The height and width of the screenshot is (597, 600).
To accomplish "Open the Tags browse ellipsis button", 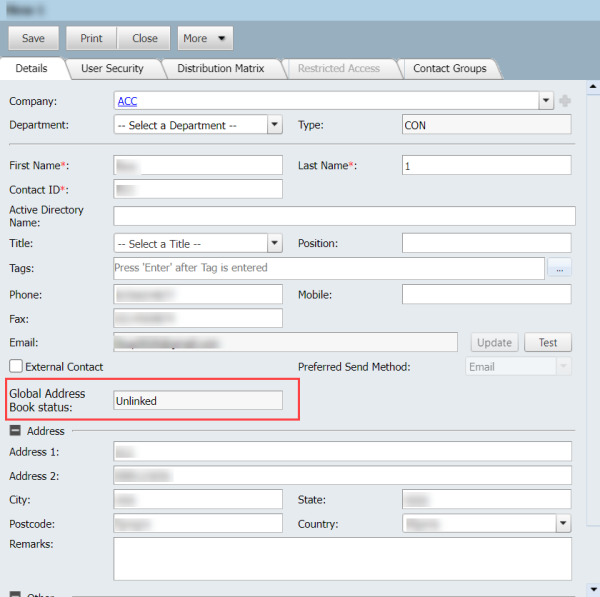I will click(x=558, y=268).
